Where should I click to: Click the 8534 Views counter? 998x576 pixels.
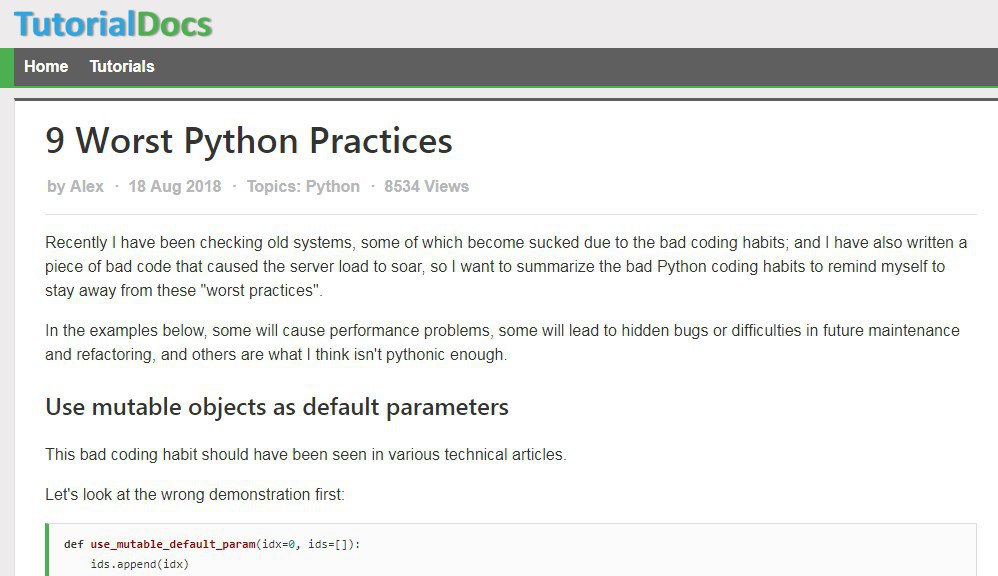click(x=426, y=186)
